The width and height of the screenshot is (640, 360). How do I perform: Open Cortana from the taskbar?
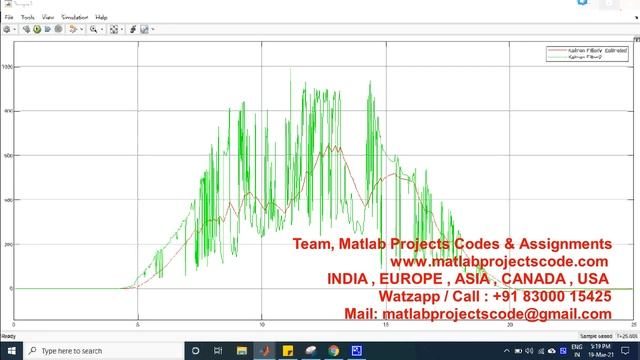[196, 351]
